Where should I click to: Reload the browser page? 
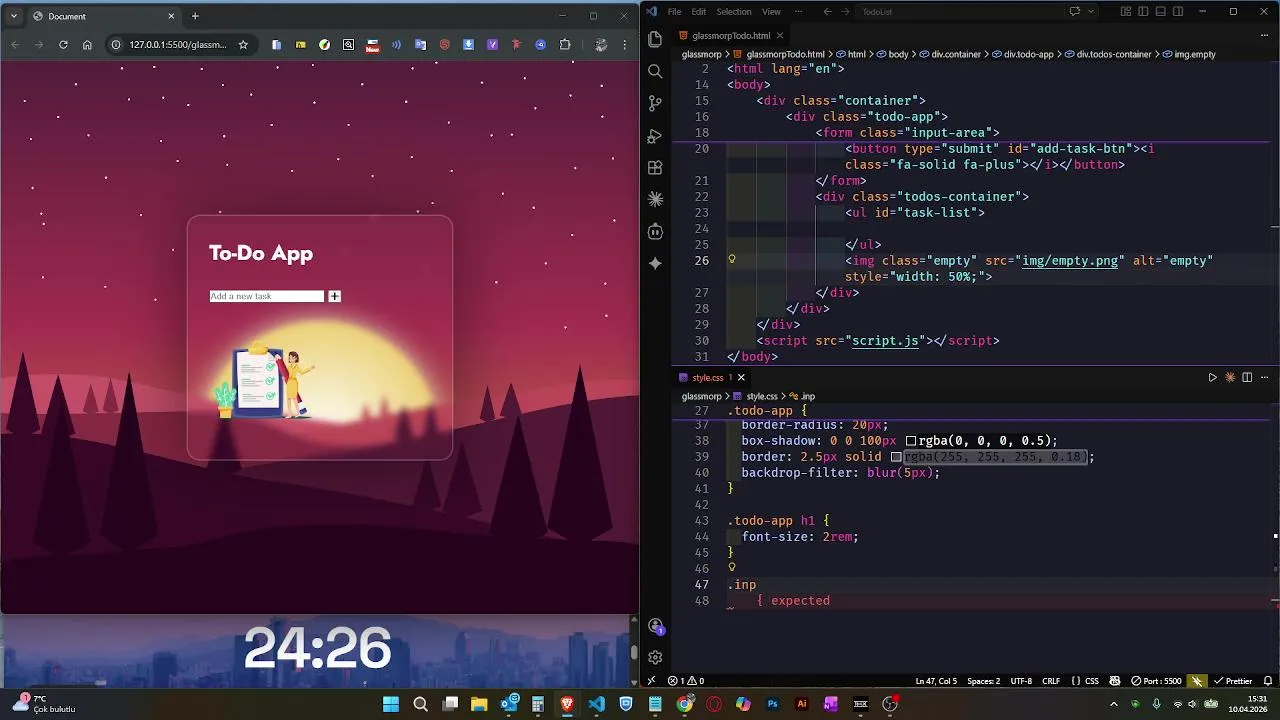[x=63, y=45]
